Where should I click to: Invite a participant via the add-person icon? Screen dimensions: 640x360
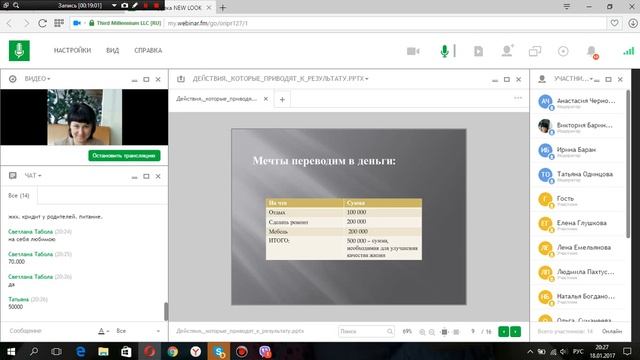(x=507, y=51)
